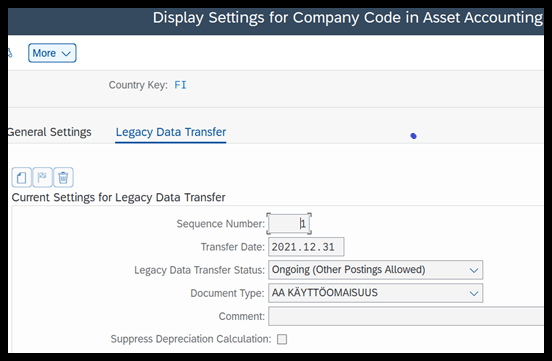Image resolution: width=552 pixels, height=361 pixels.
Task: Click the create new entry document icon
Action: tap(21, 177)
